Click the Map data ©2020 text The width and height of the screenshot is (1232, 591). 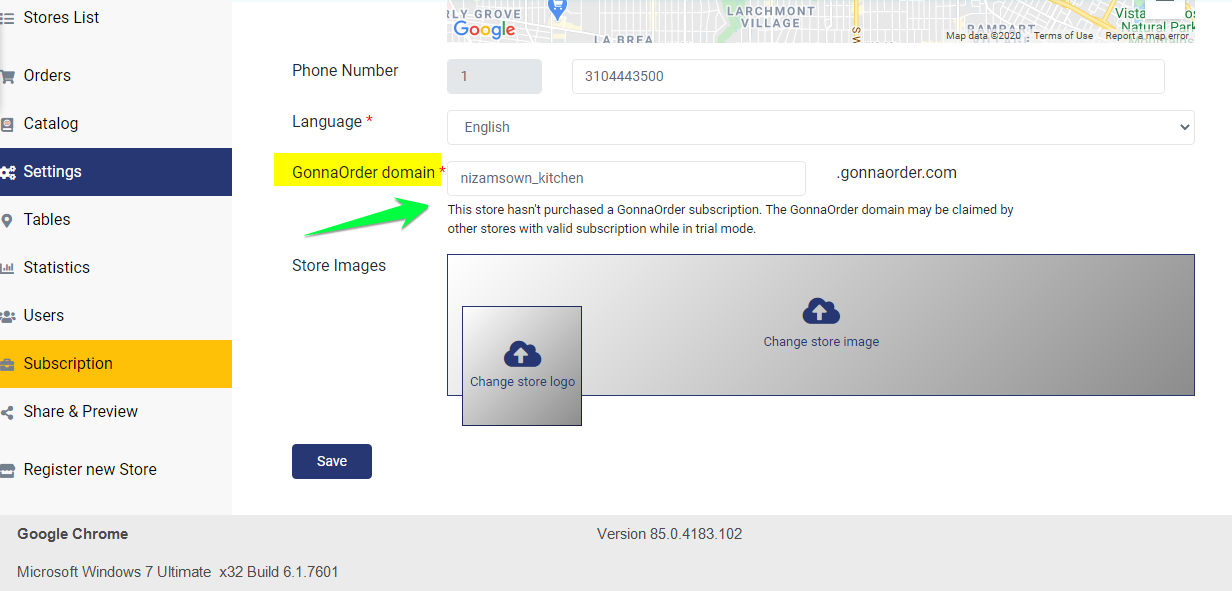pyautogui.click(x=983, y=36)
